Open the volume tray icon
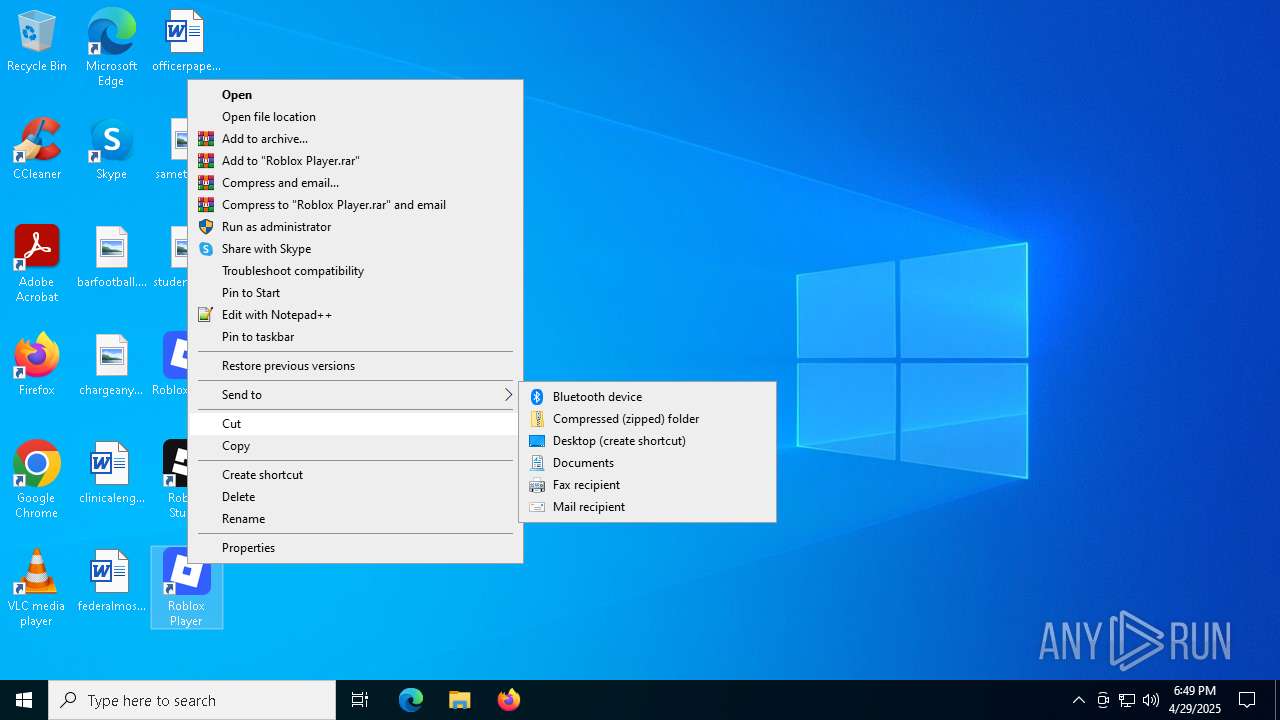This screenshot has width=1280, height=720. [x=1151, y=700]
